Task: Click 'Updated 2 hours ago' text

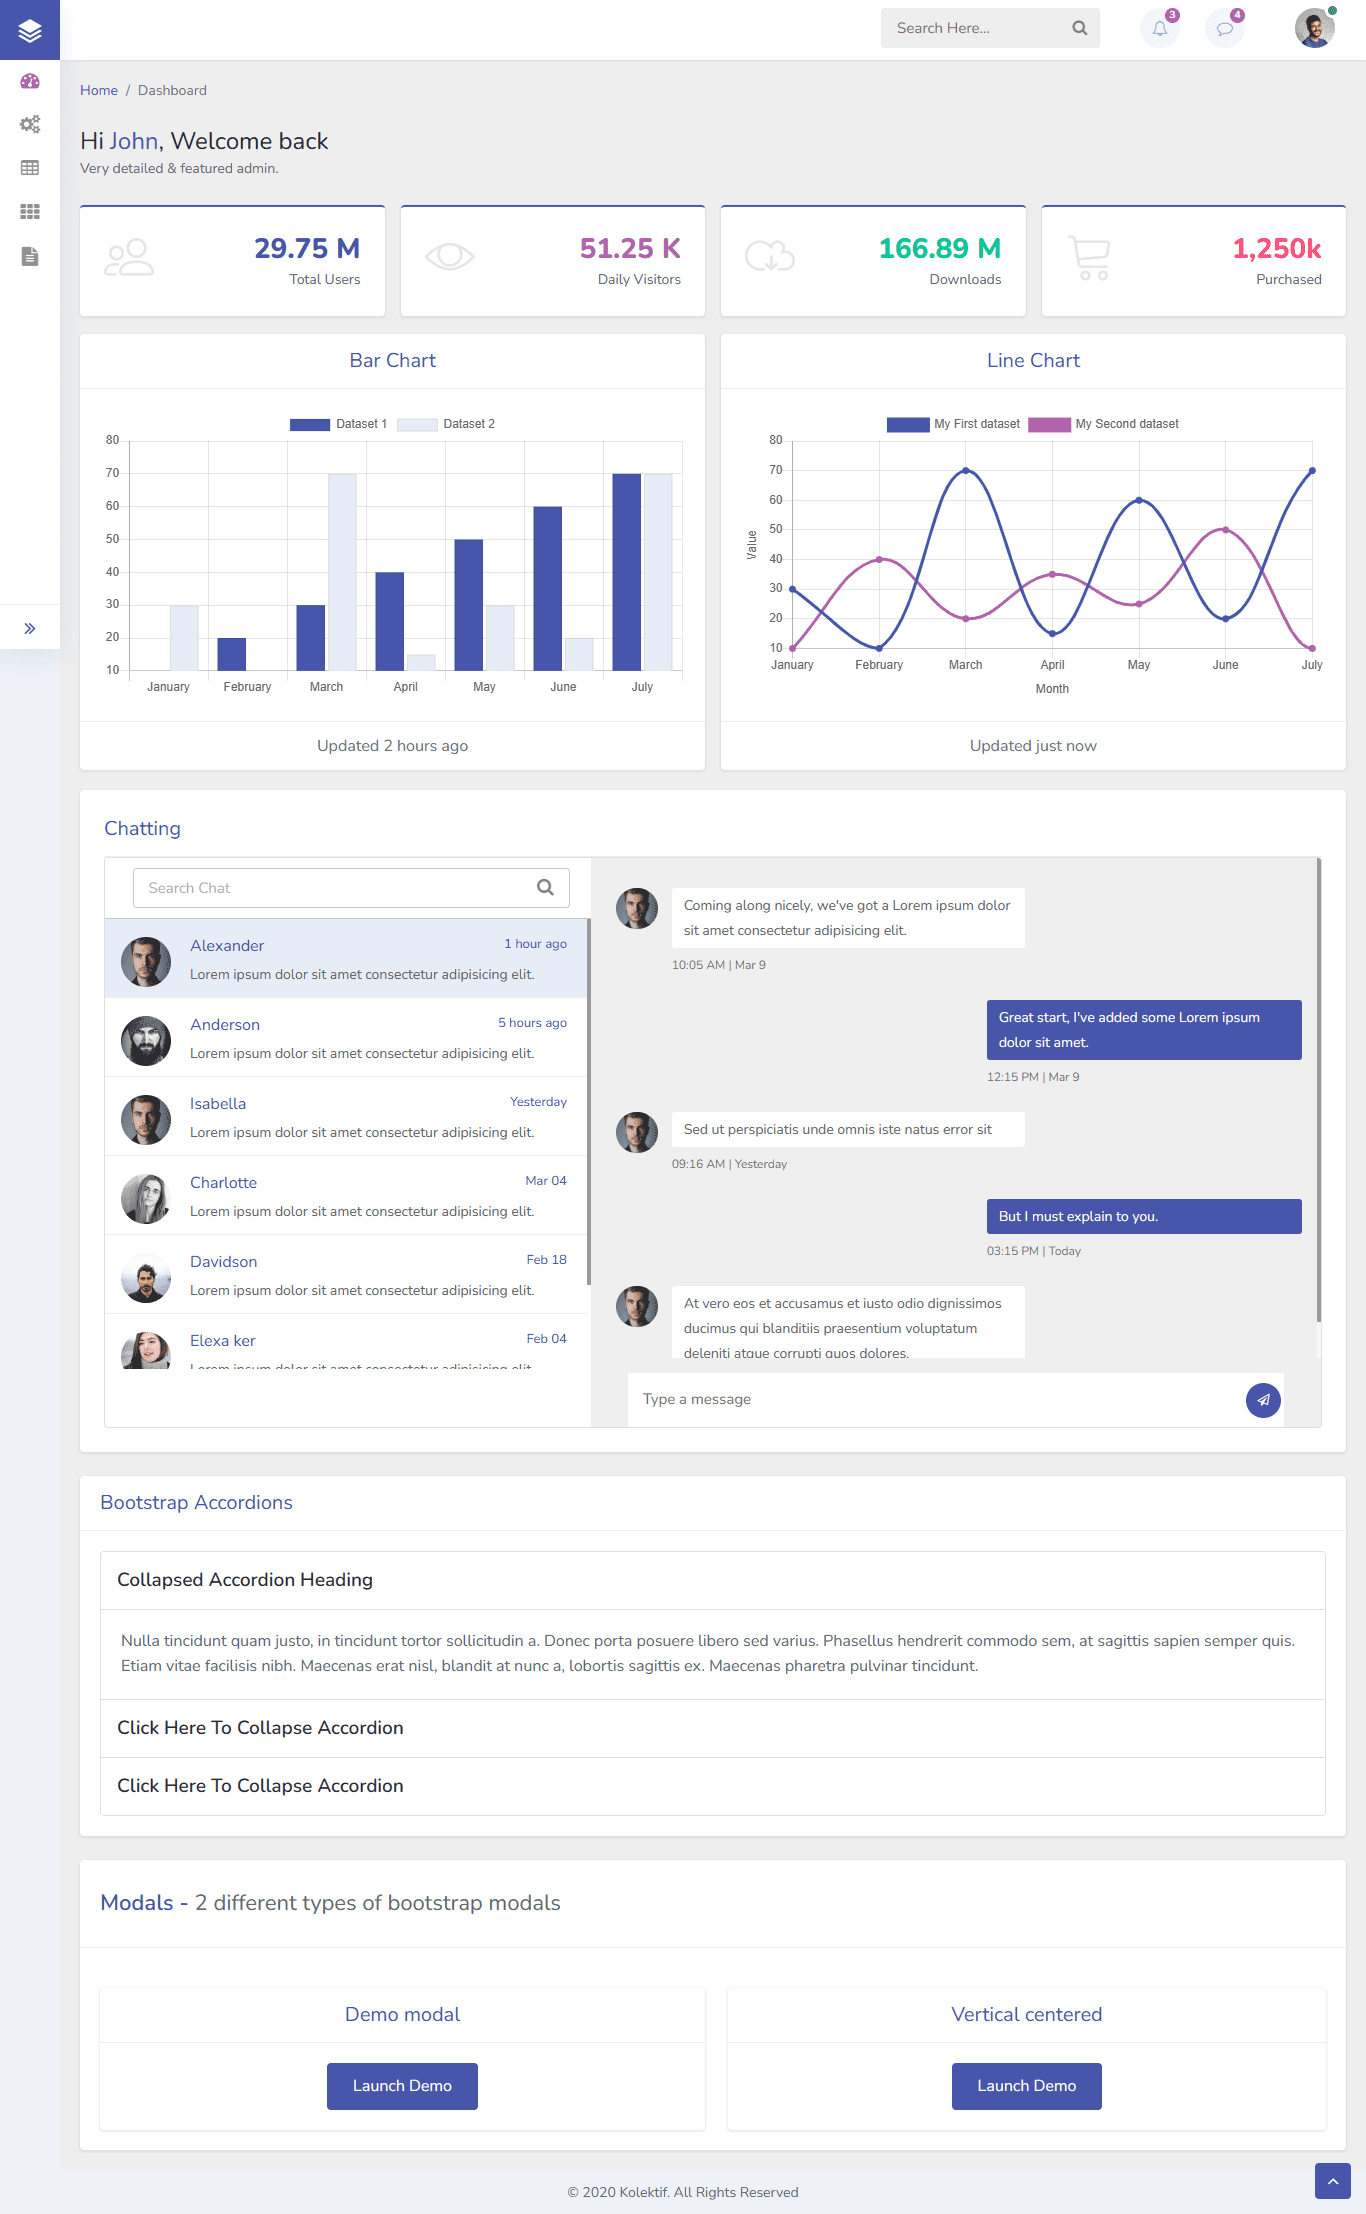Action: pyautogui.click(x=393, y=746)
